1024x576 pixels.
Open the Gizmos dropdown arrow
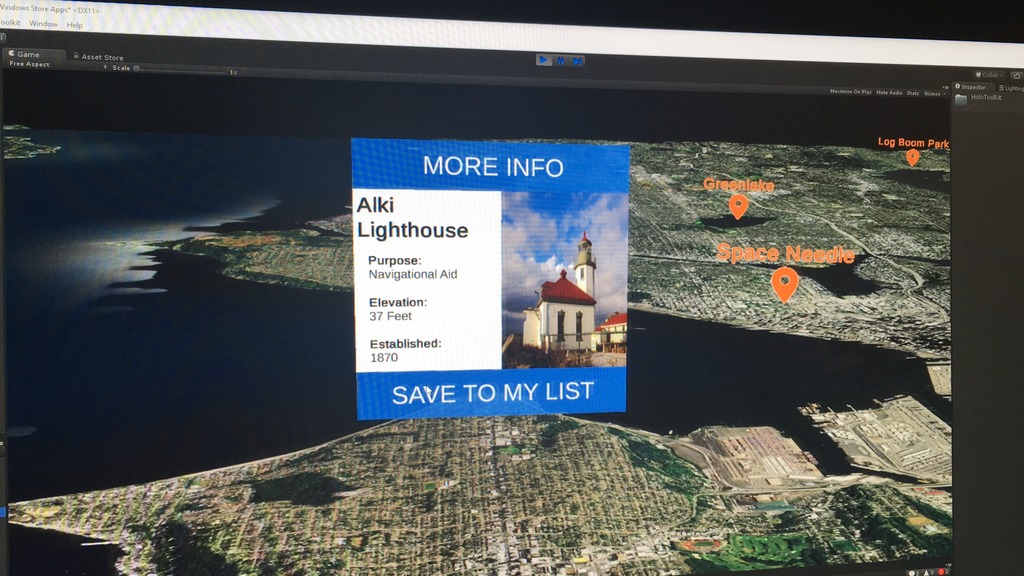[945, 94]
